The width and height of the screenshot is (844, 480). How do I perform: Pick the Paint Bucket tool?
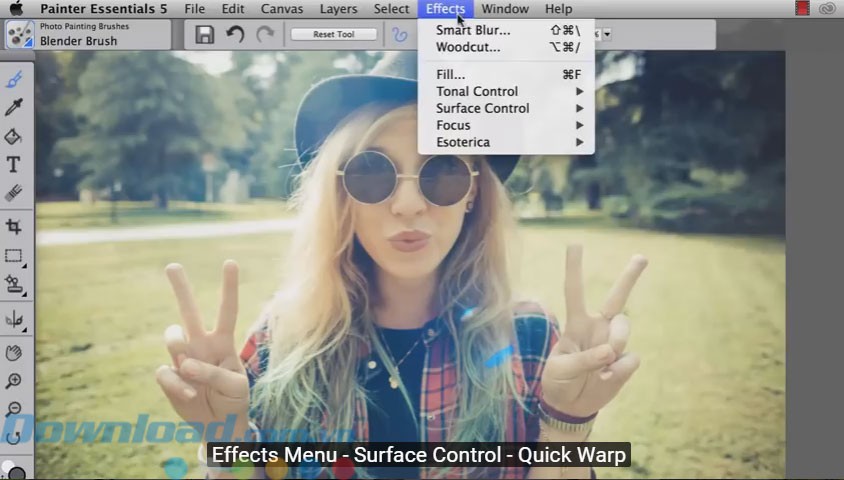pos(14,136)
